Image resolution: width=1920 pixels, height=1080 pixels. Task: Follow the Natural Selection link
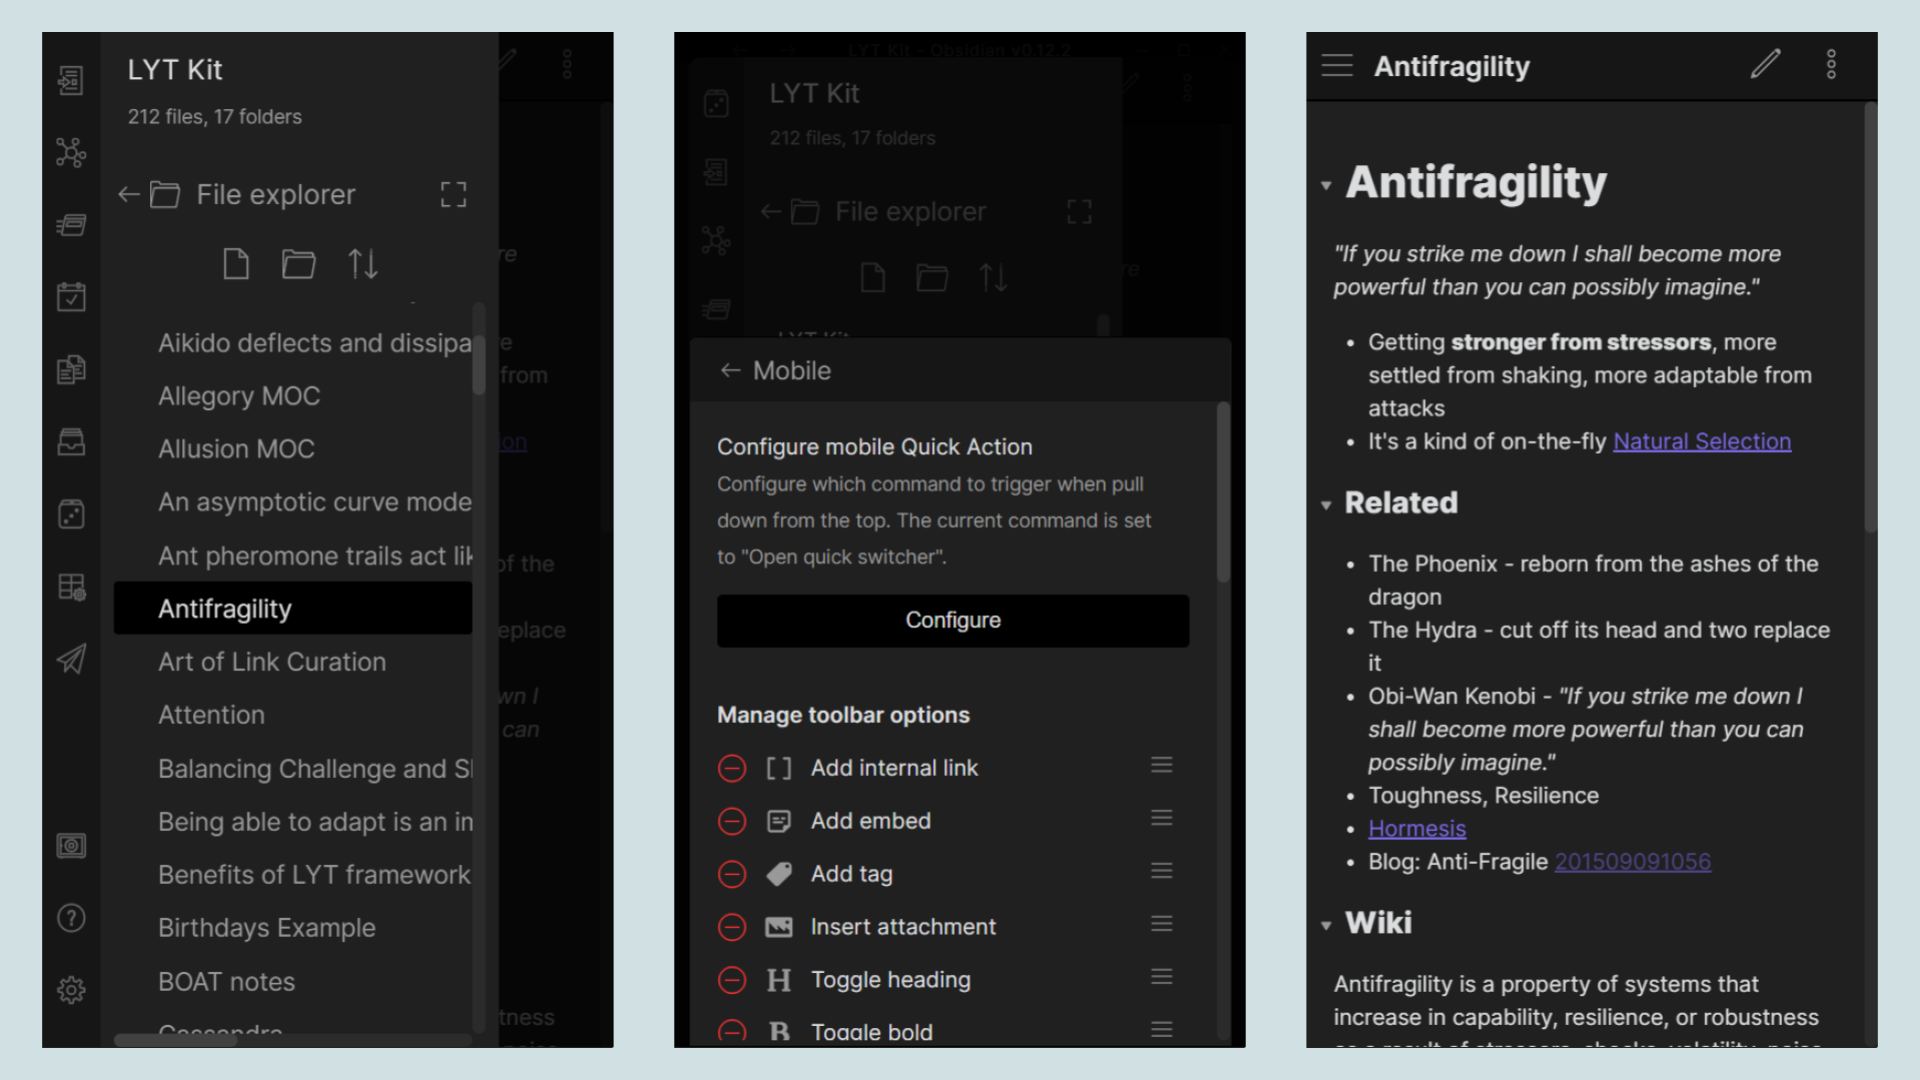pyautogui.click(x=1702, y=441)
